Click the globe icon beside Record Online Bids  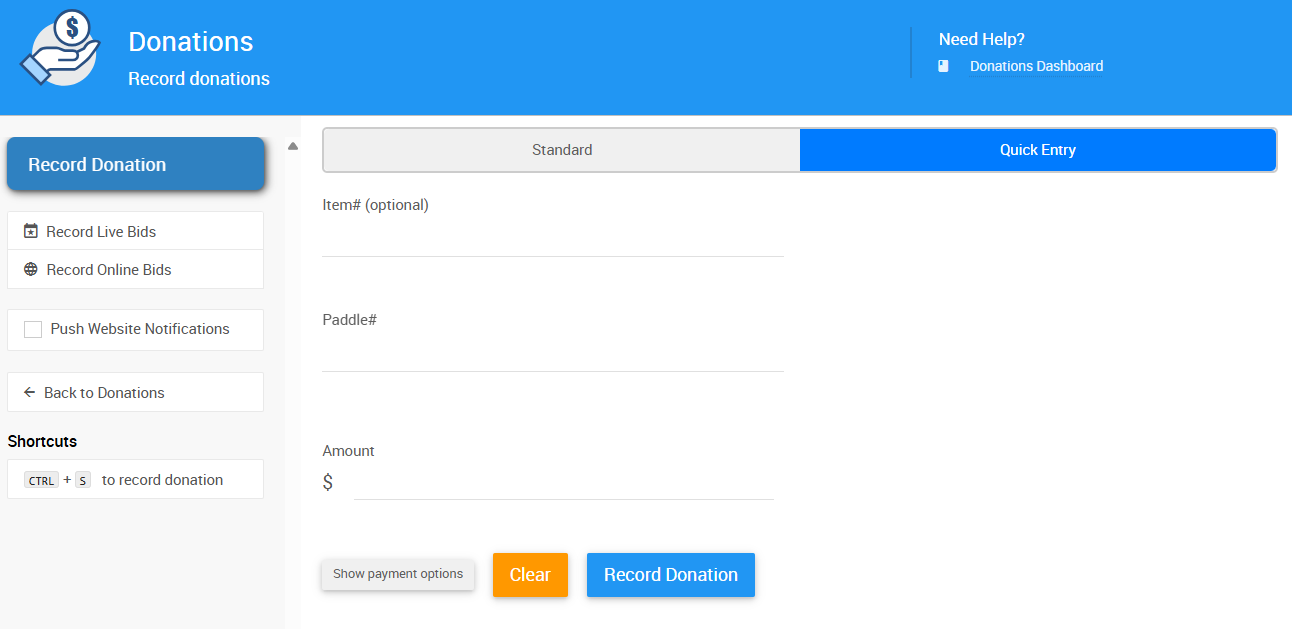pyautogui.click(x=31, y=269)
